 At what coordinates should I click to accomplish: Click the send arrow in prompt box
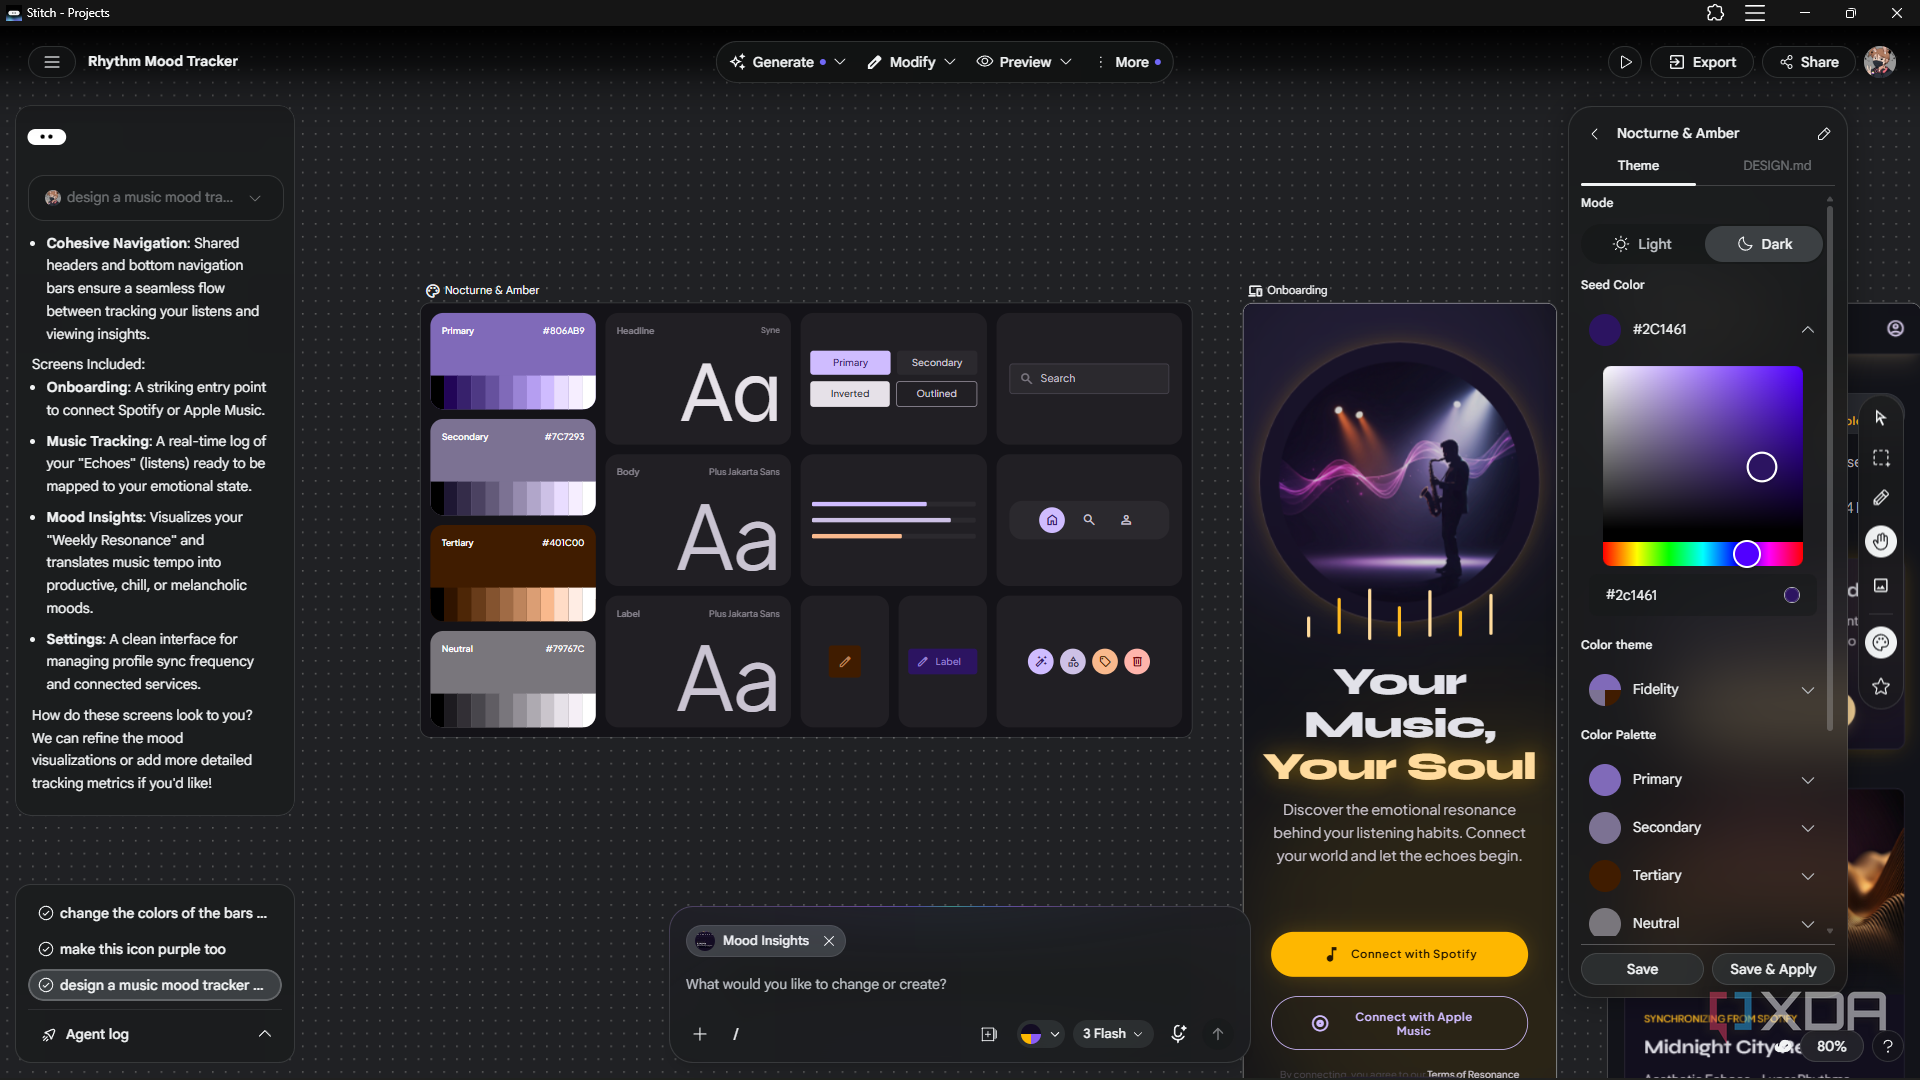pos(1218,1034)
